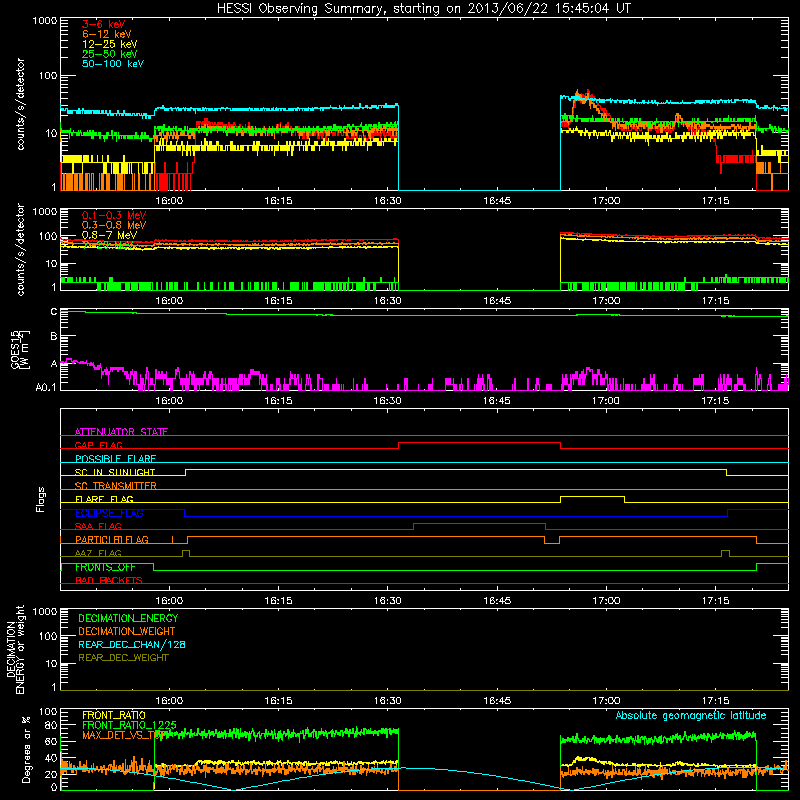Image resolution: width=800 pixels, height=800 pixels.
Task: Click the 50-100 keV legend label
Action: 112,64
